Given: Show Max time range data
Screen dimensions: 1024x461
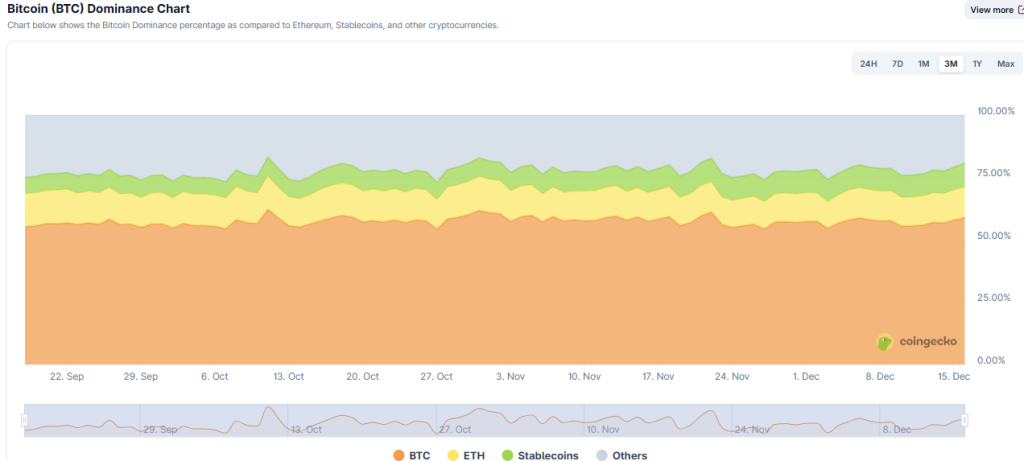Looking at the screenshot, I should coord(1005,64).
